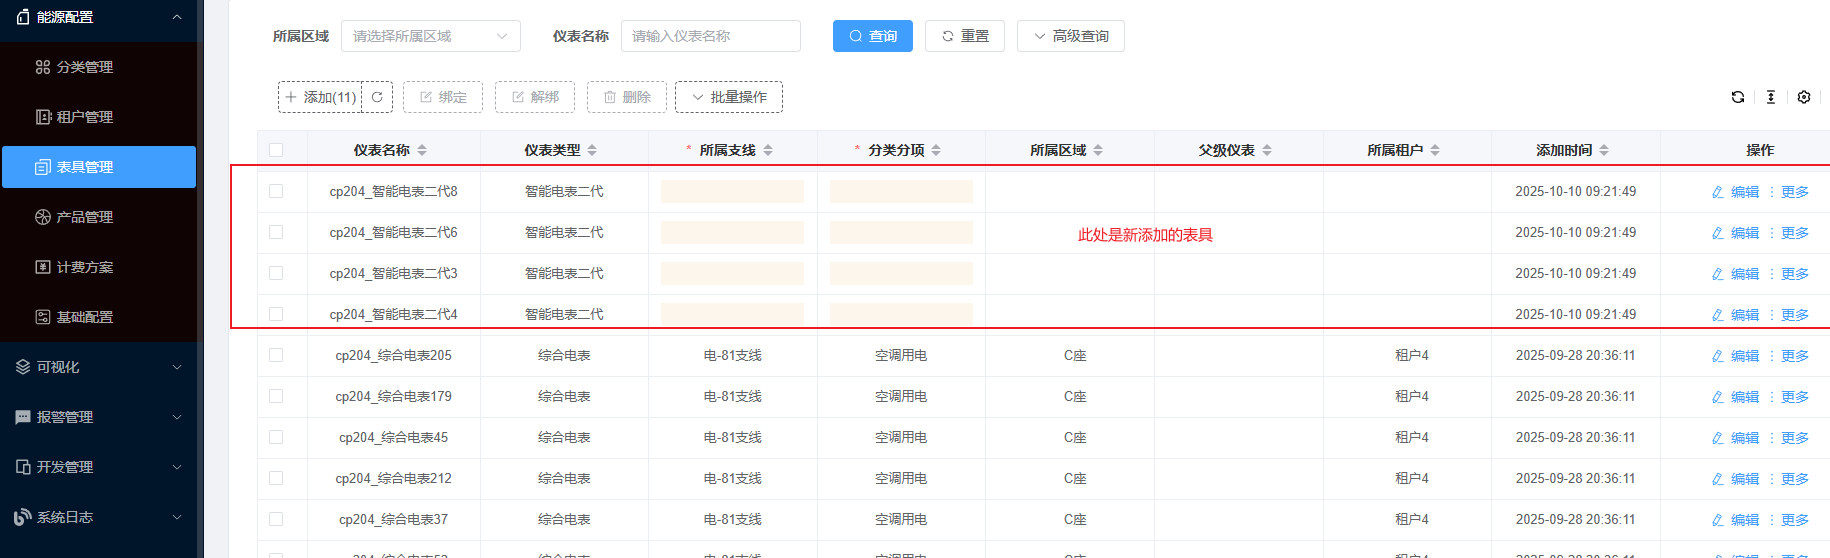Click the reload icon beside 添加(11)

[377, 97]
